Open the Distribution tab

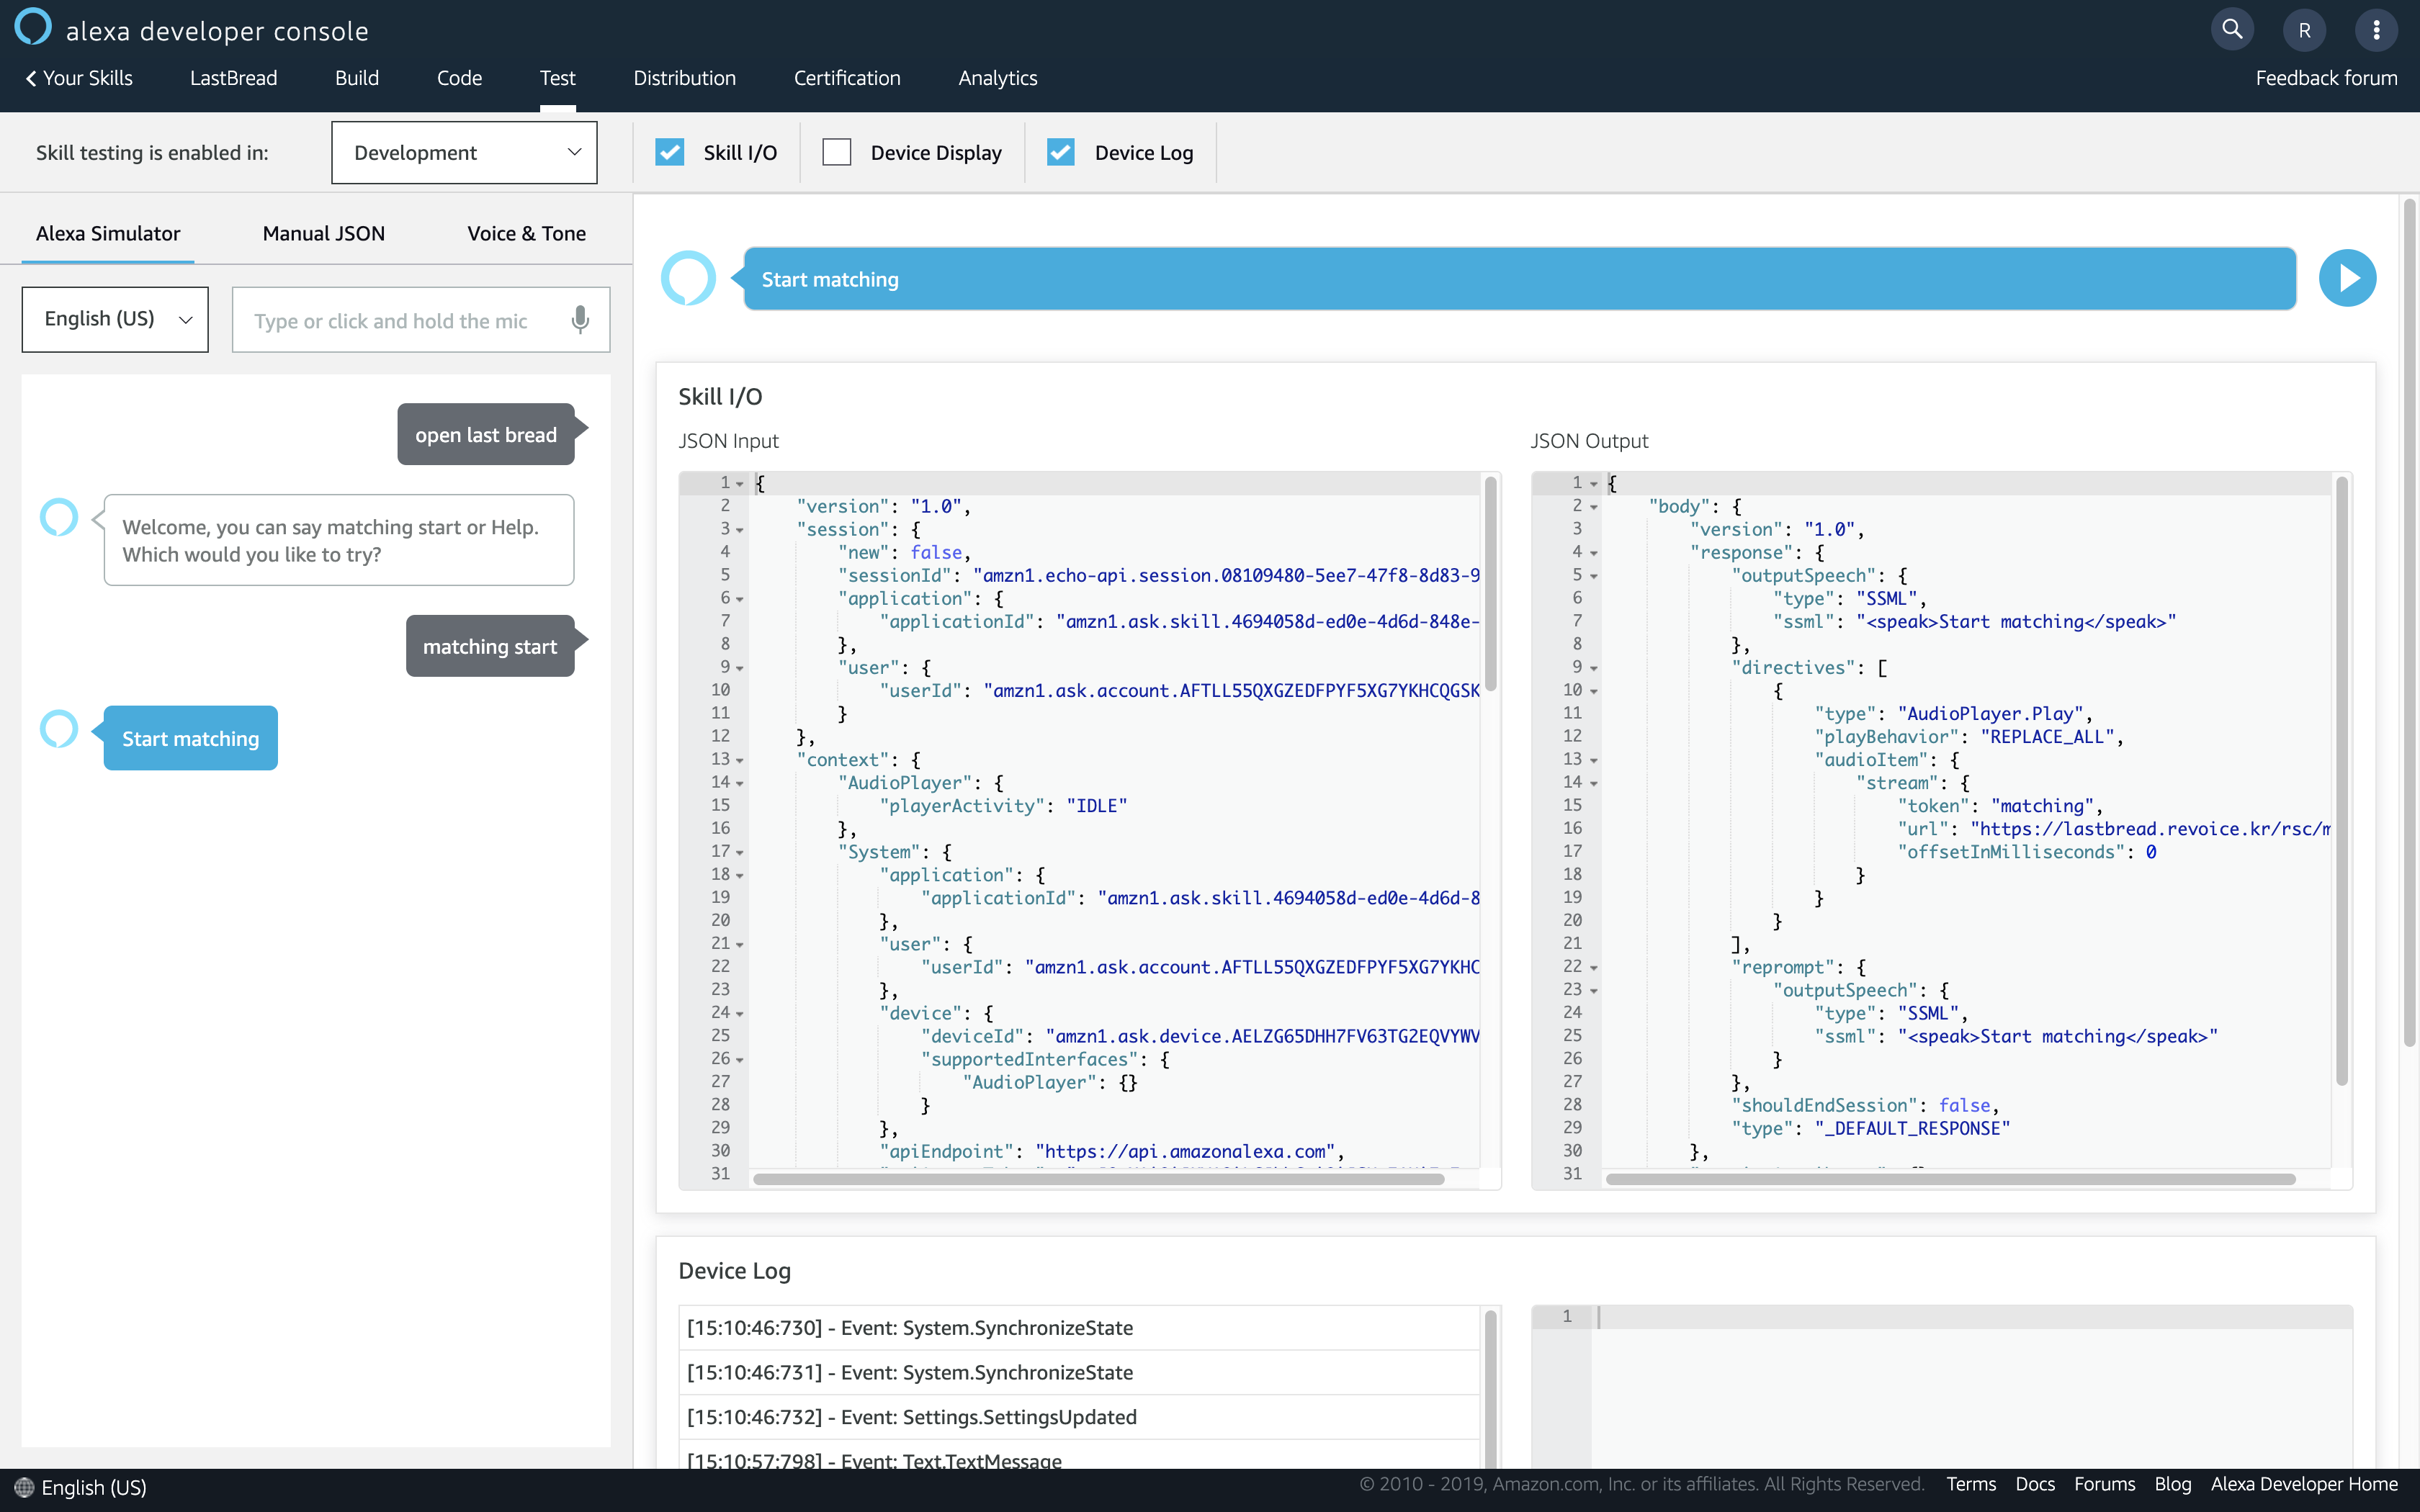[684, 78]
